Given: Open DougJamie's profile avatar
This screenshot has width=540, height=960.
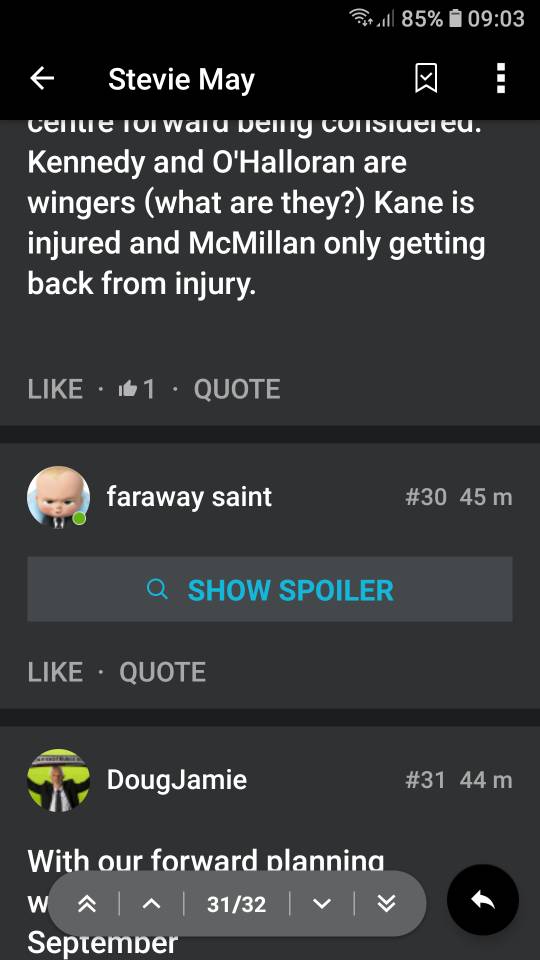Looking at the screenshot, I should 58,779.
